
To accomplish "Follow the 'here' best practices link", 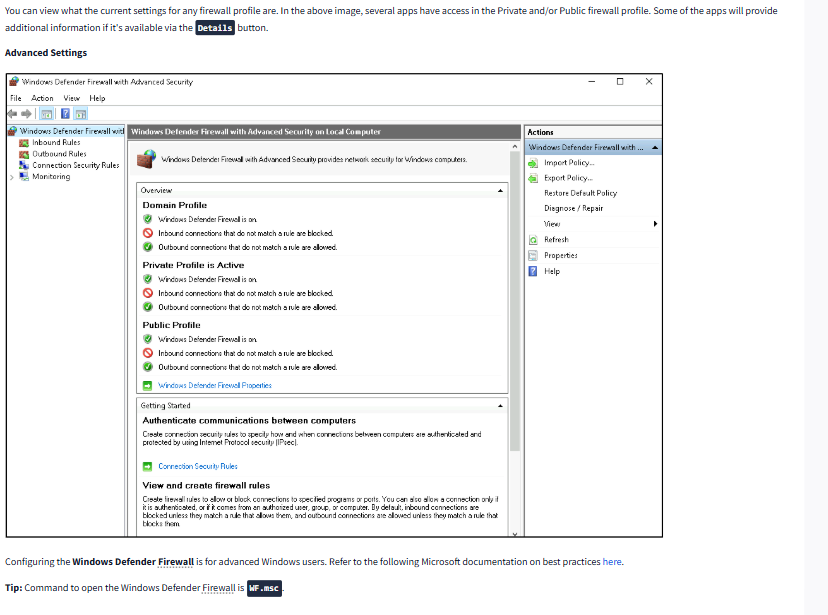I will point(611,562).
